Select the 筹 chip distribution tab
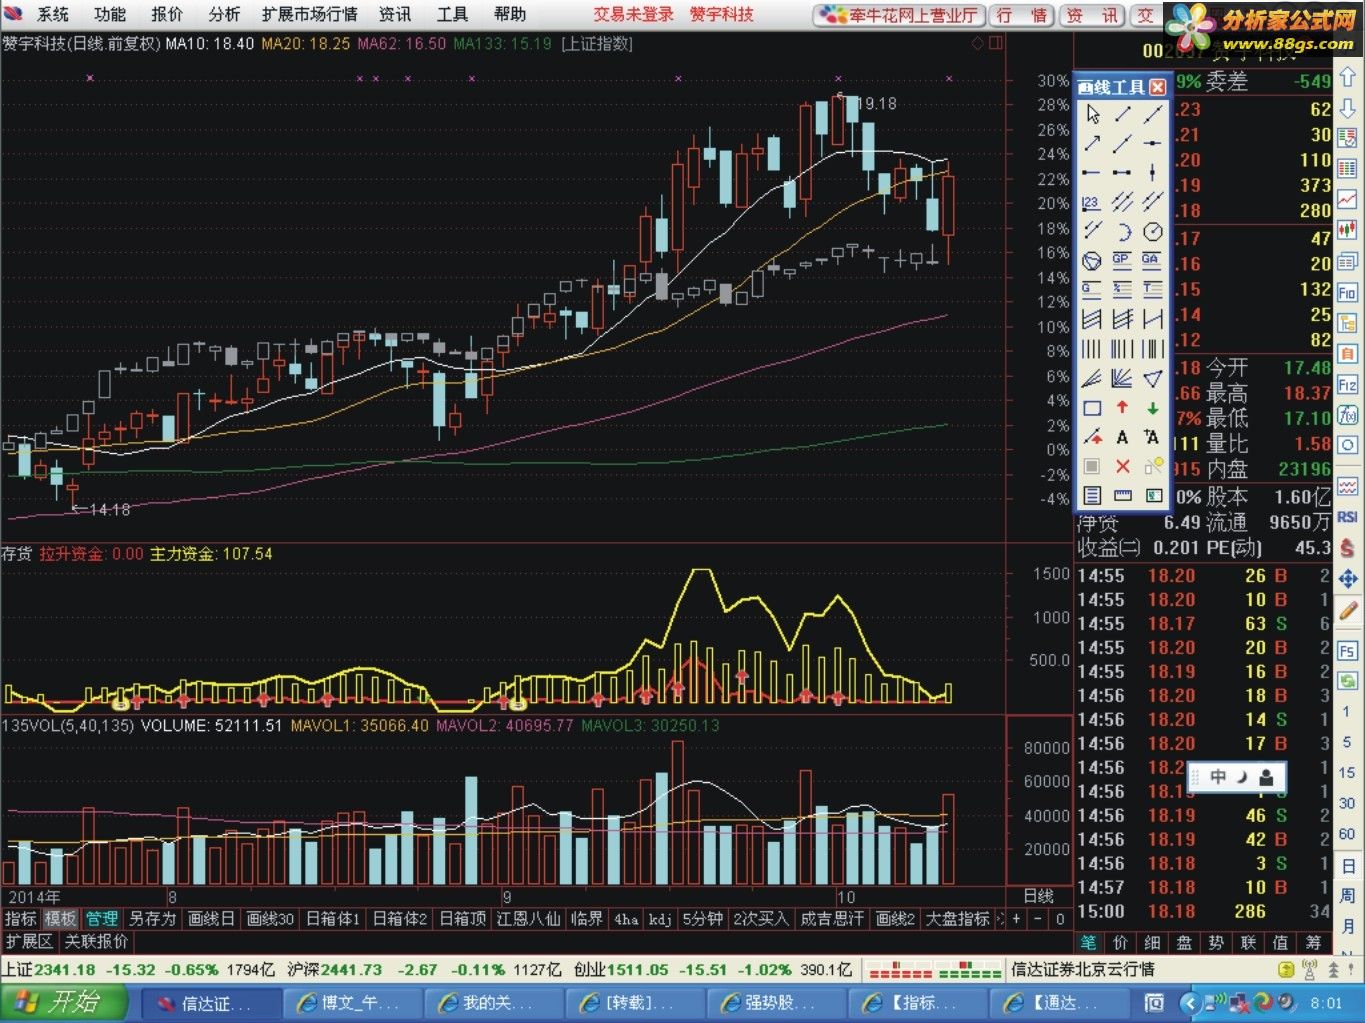The height and width of the screenshot is (1023, 1365). point(1313,942)
